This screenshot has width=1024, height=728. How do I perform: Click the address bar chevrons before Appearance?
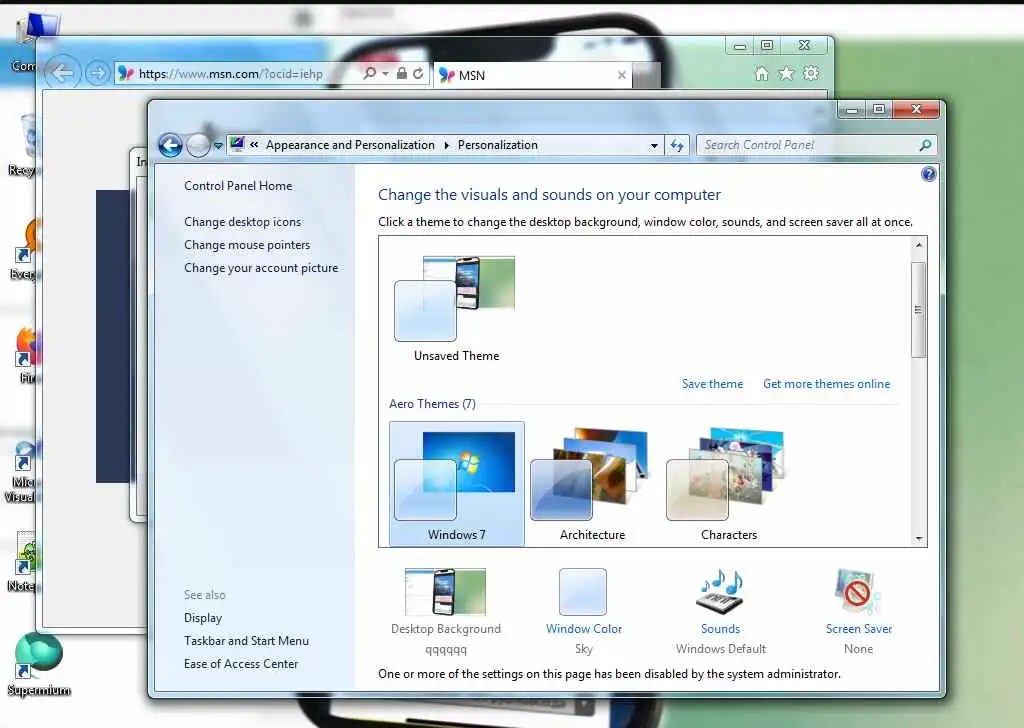click(254, 145)
